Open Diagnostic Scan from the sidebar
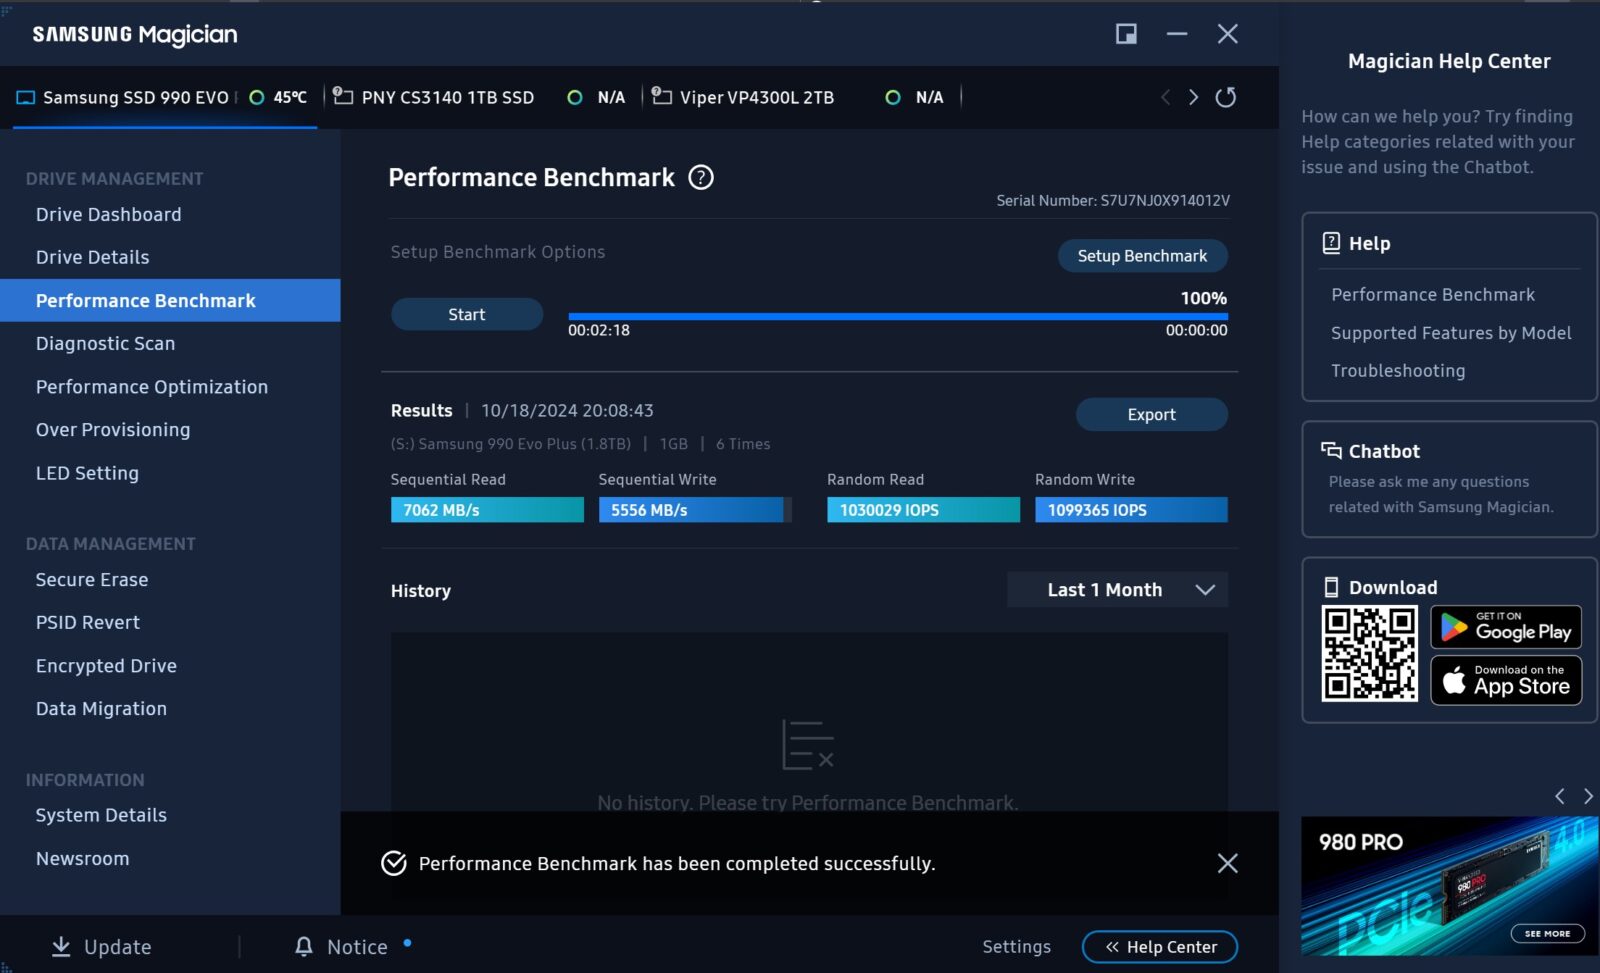 105,343
